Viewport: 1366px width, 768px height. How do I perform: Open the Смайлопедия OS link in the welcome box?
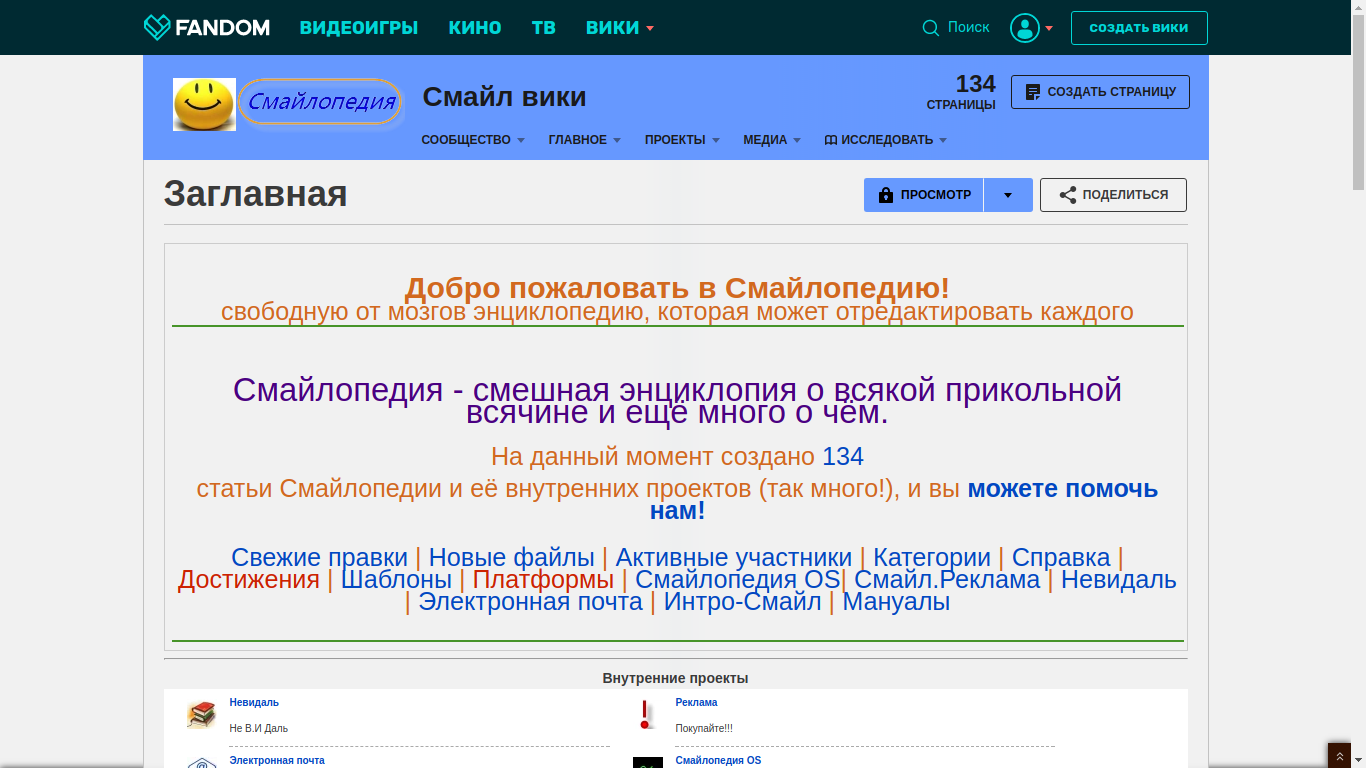[x=738, y=579]
